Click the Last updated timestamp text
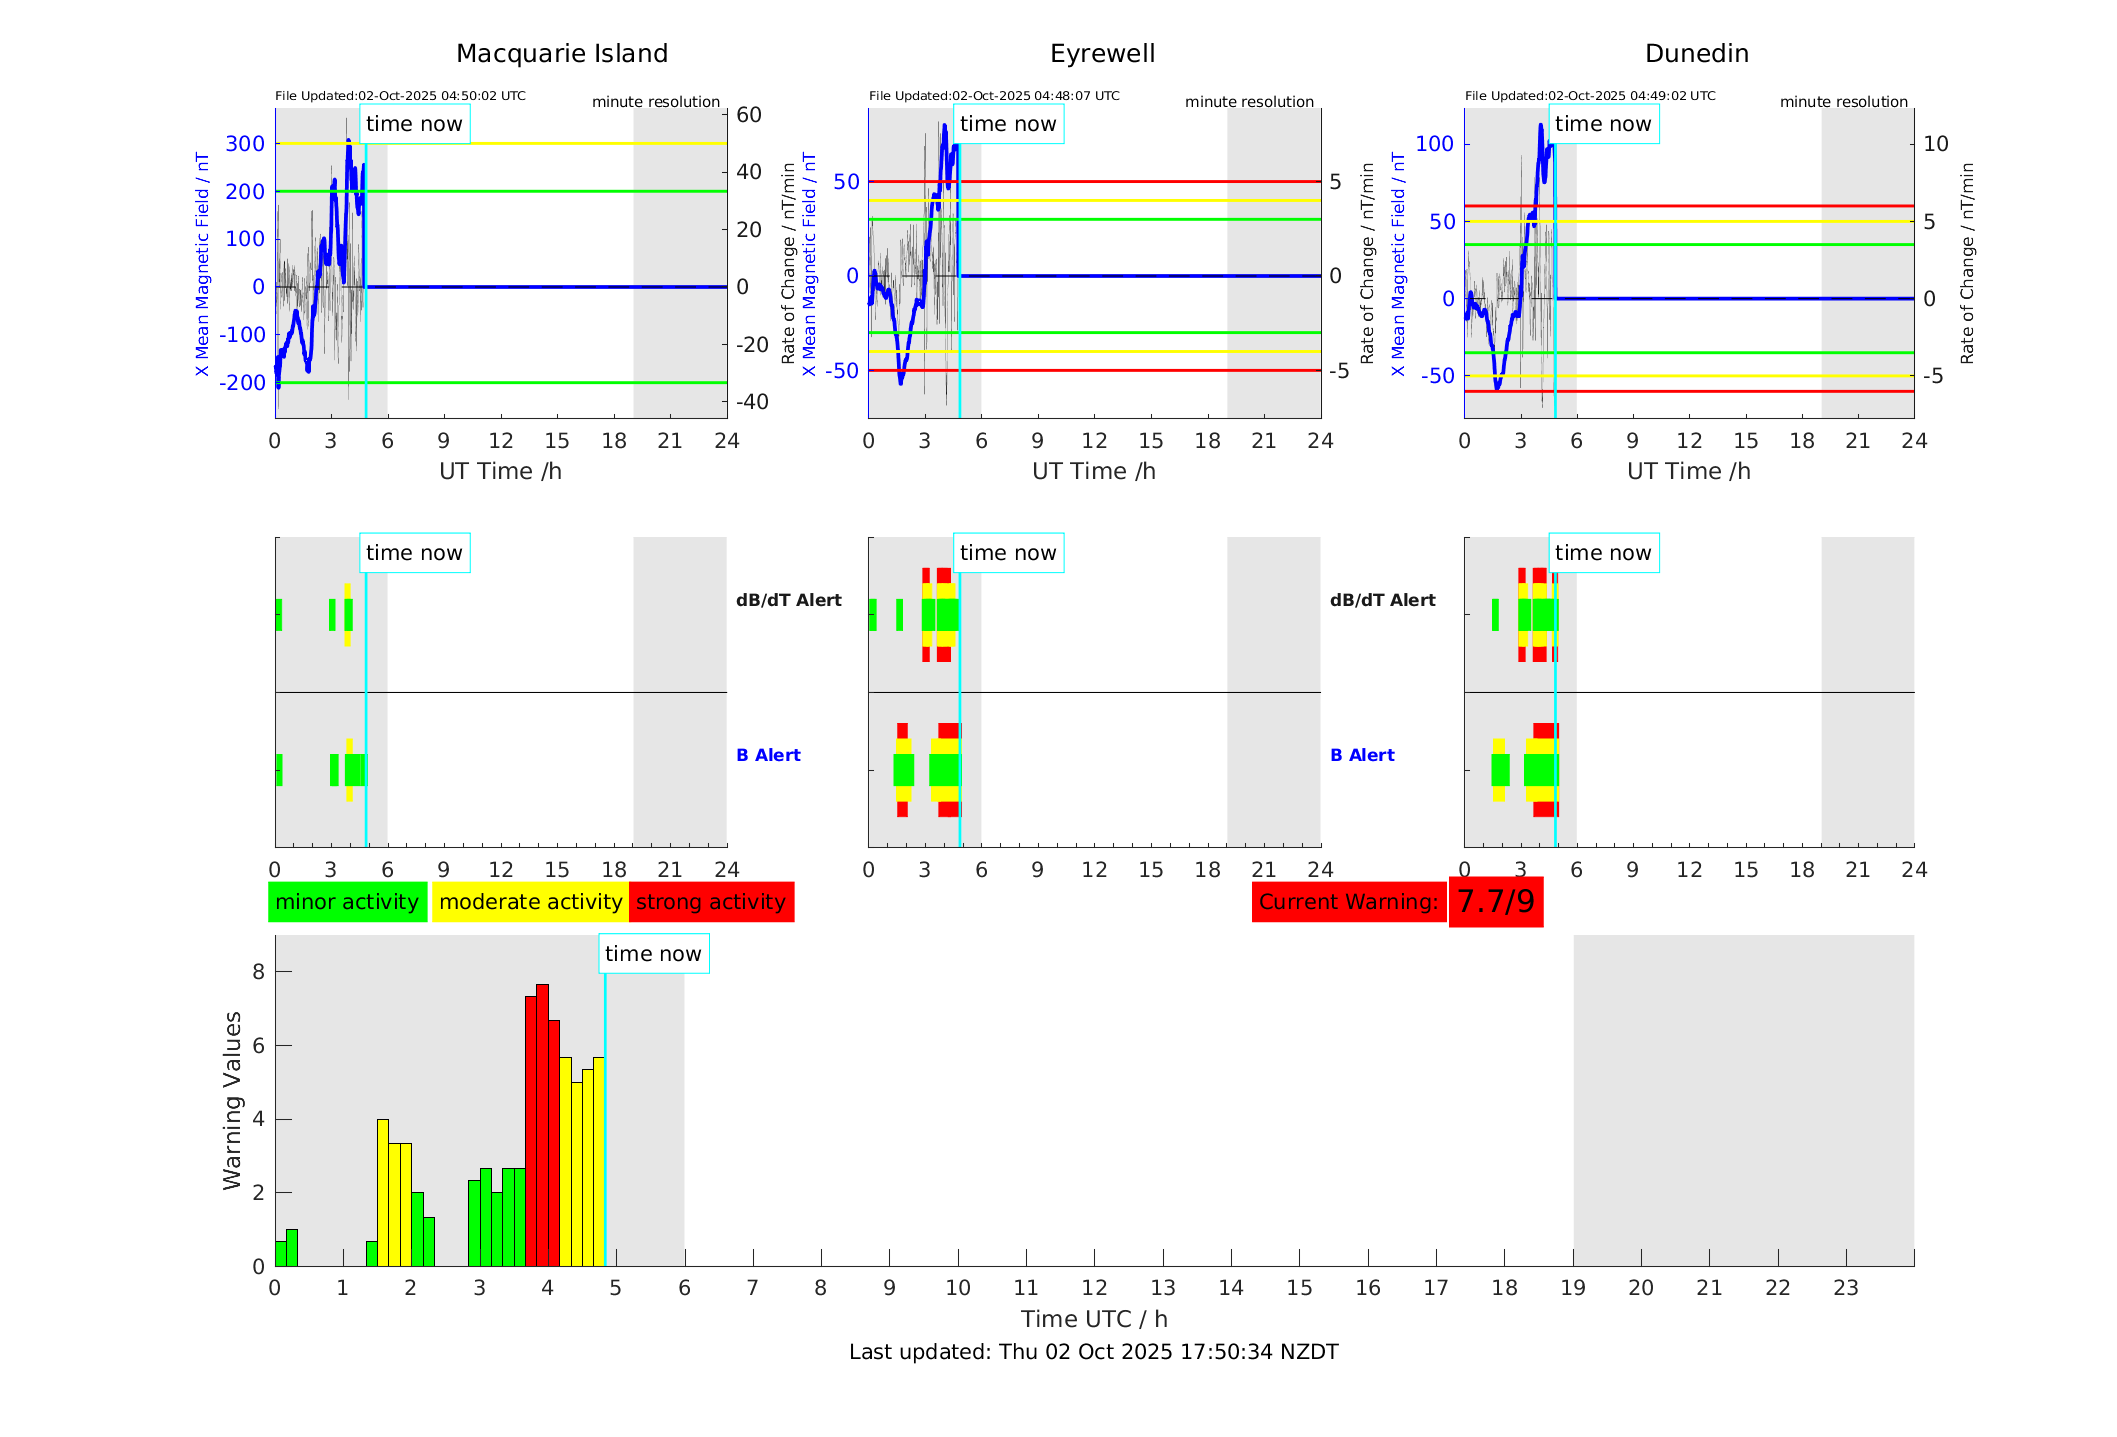The height and width of the screenshot is (1437, 2117). [x=1093, y=1352]
